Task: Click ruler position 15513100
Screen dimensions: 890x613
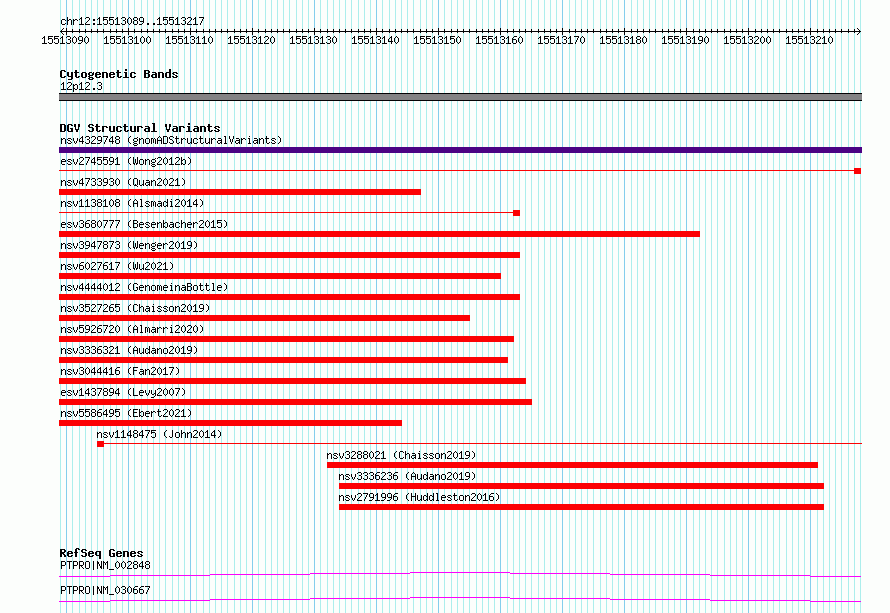Action: pyautogui.click(x=127, y=40)
